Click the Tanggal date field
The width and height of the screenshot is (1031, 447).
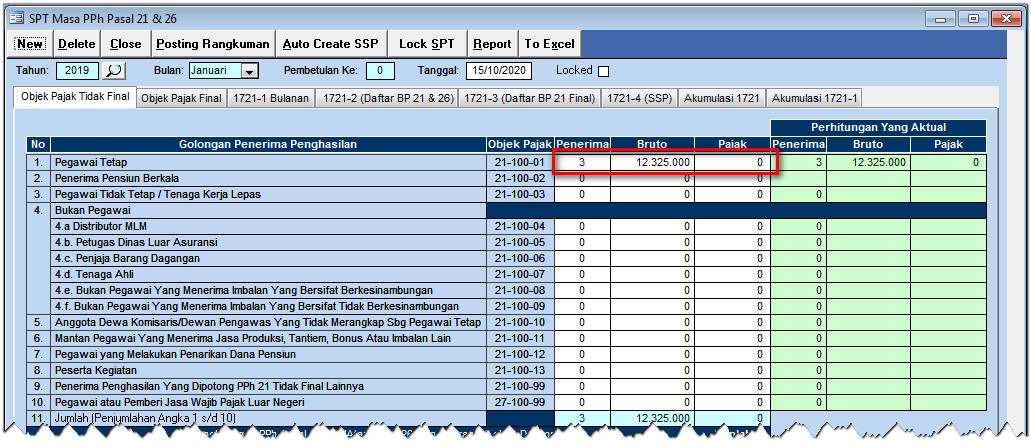coord(498,71)
